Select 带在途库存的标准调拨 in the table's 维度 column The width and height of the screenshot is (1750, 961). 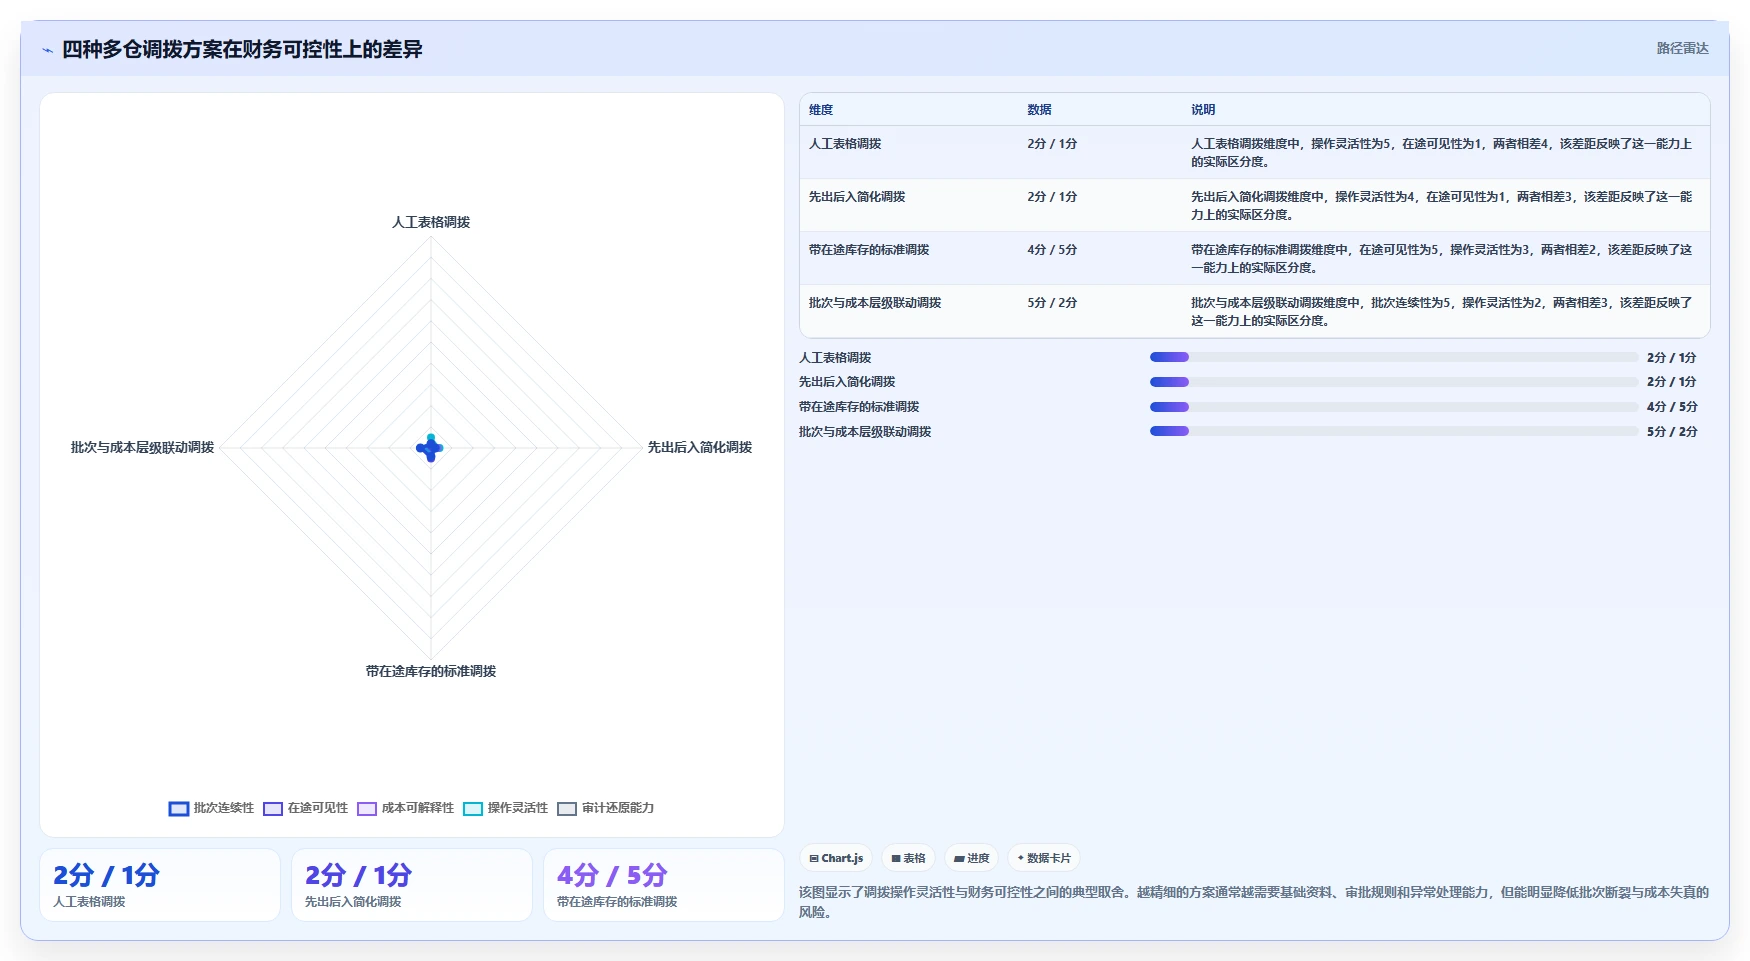pos(869,250)
